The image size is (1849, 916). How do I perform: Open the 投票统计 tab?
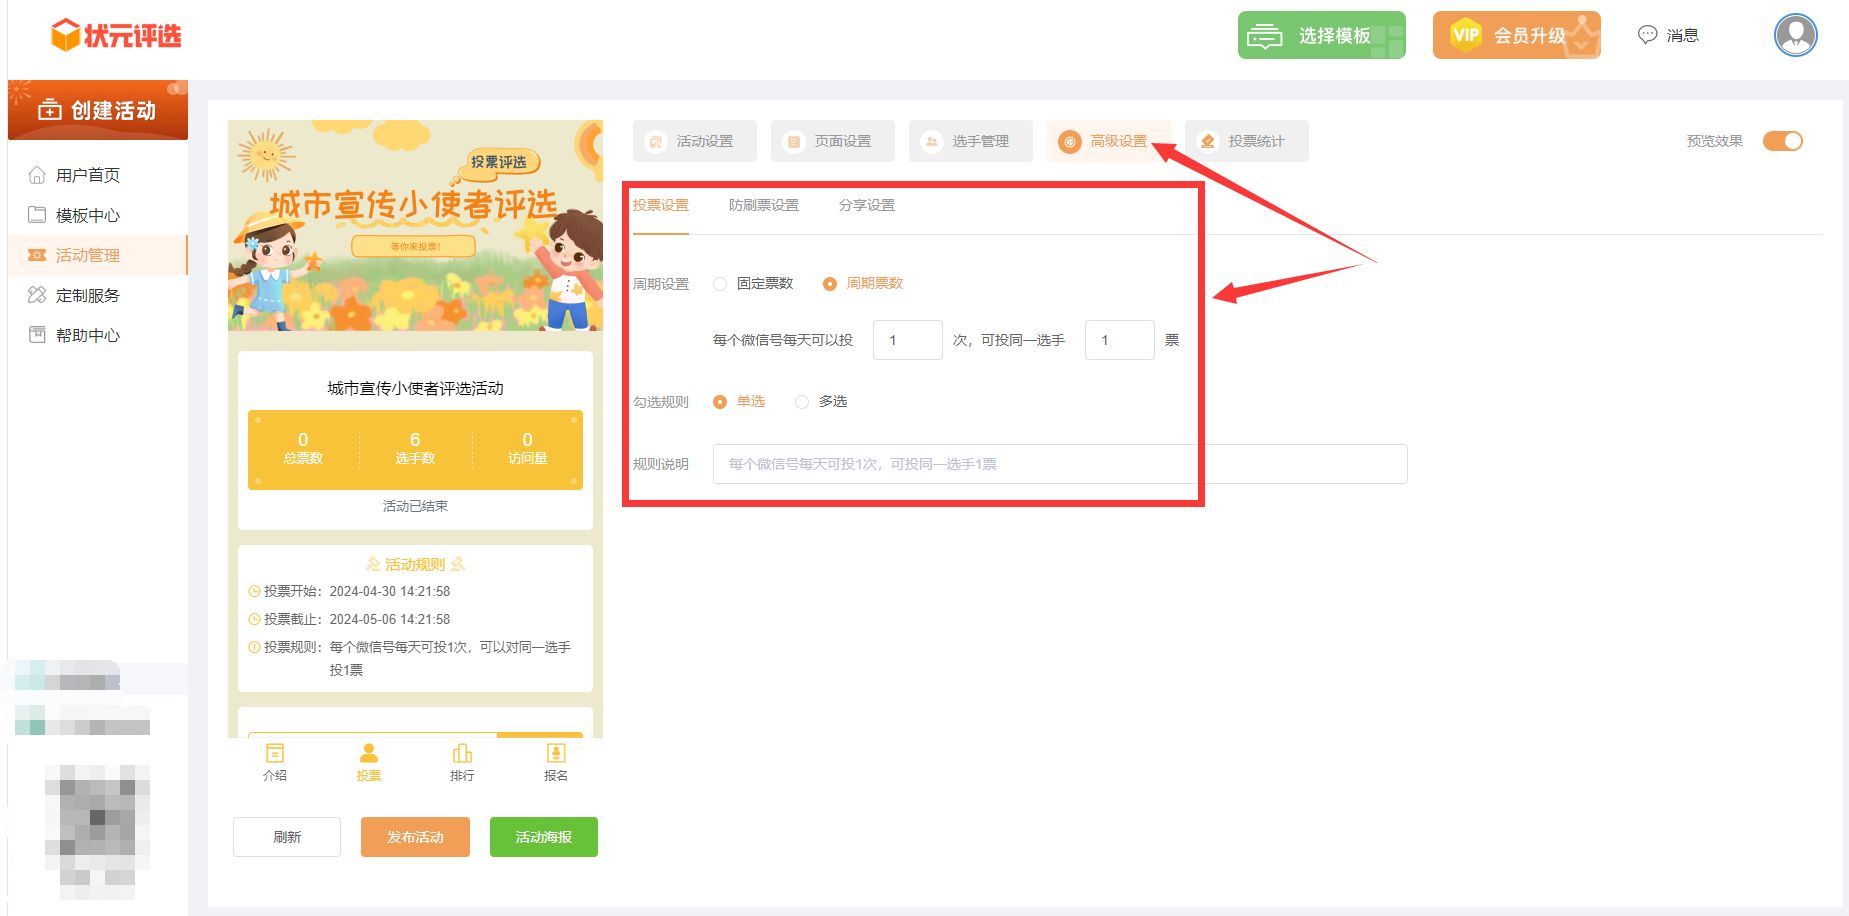point(1246,141)
